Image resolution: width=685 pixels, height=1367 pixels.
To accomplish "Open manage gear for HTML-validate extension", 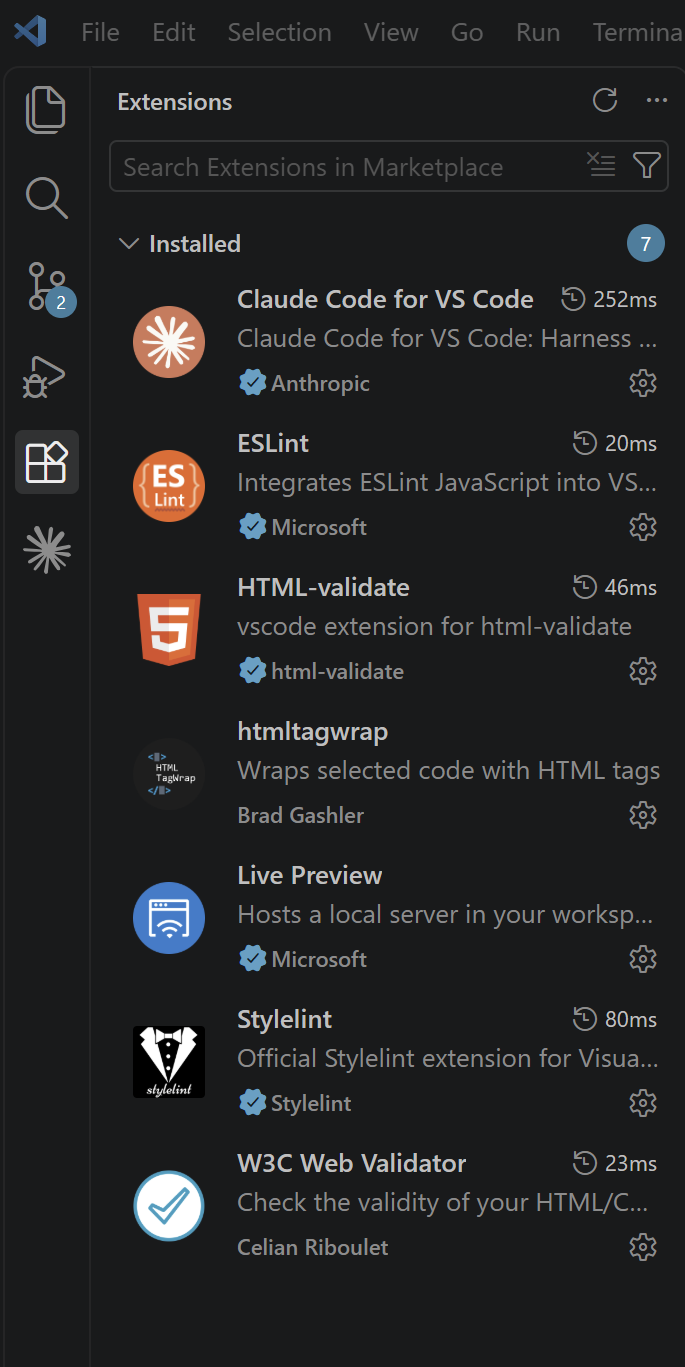I will click(642, 671).
